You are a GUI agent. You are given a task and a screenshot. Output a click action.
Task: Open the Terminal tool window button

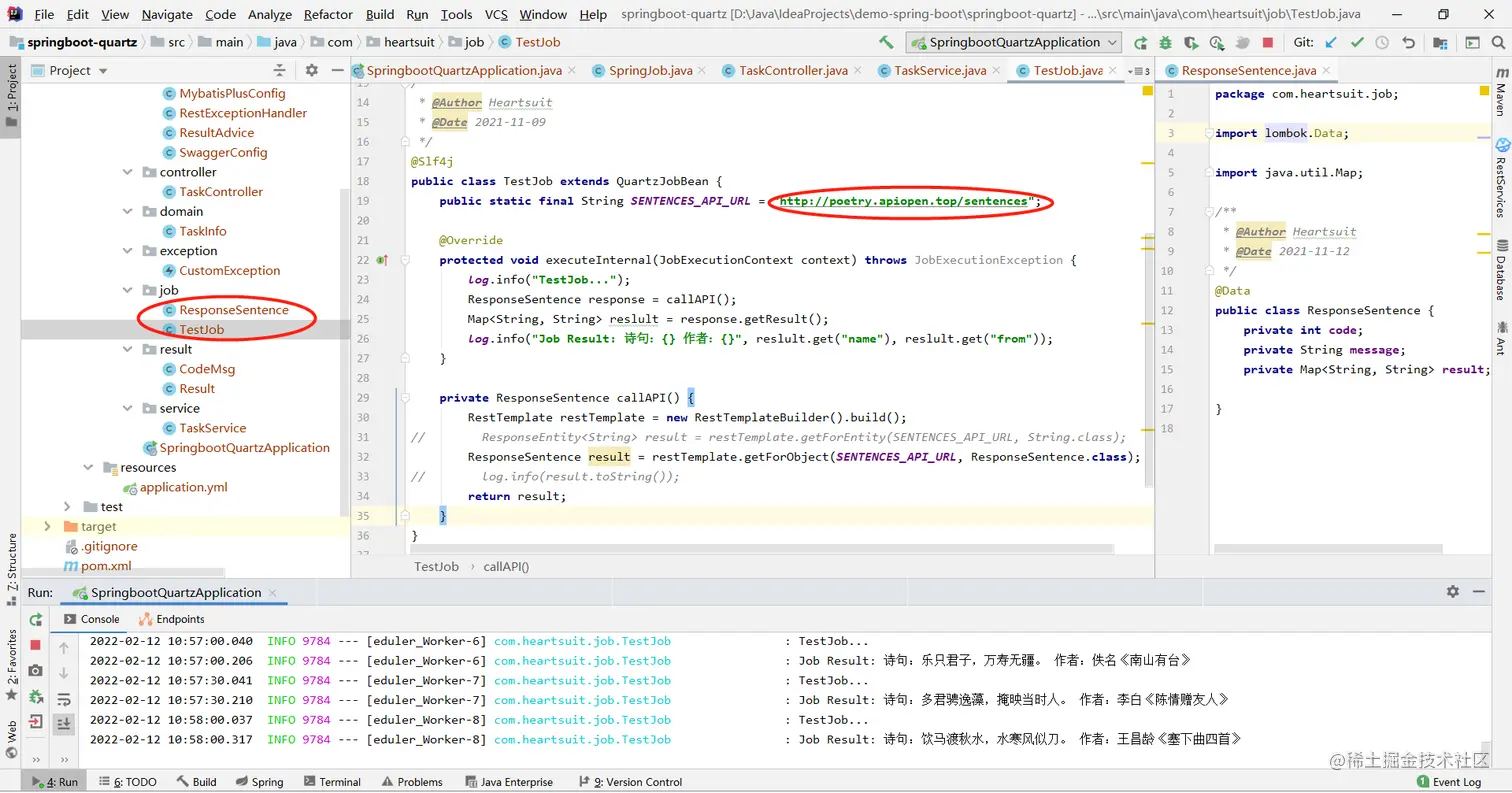(331, 782)
